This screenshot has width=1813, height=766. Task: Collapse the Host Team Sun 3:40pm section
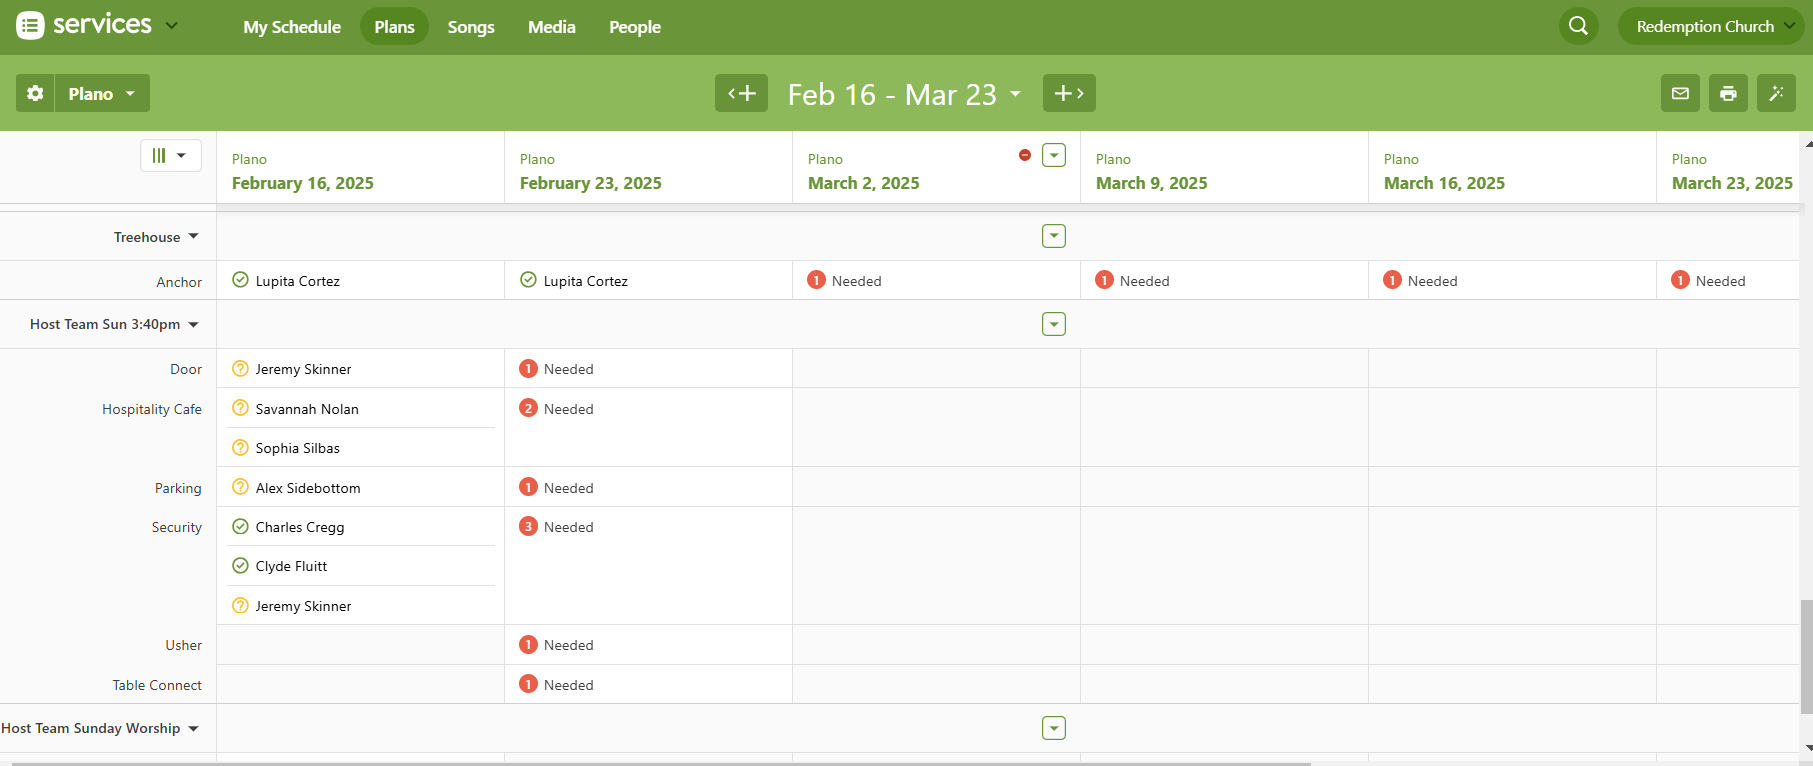point(193,324)
